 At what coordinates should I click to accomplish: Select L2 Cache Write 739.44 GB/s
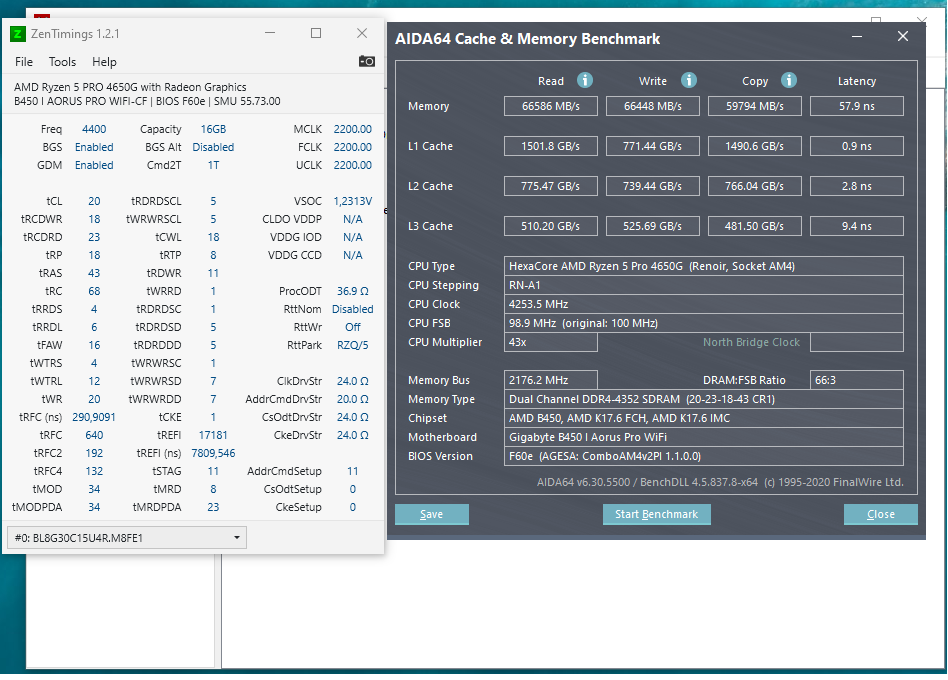click(x=653, y=186)
